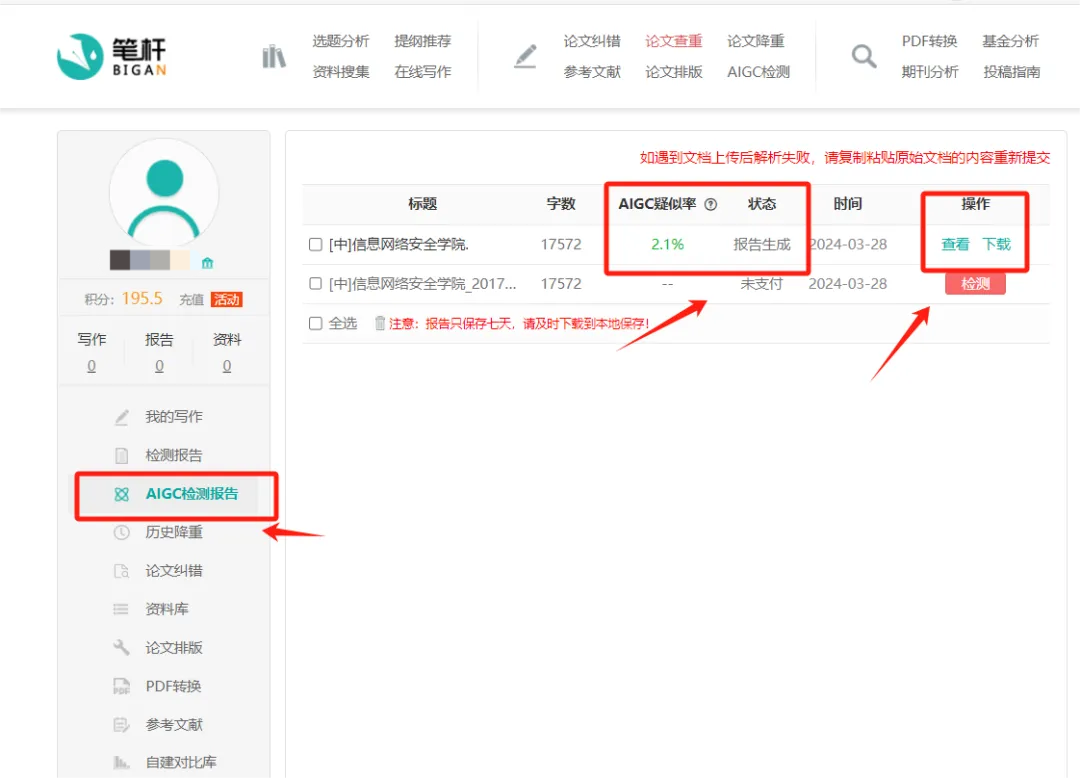Click the institution icon under username

click(208, 263)
